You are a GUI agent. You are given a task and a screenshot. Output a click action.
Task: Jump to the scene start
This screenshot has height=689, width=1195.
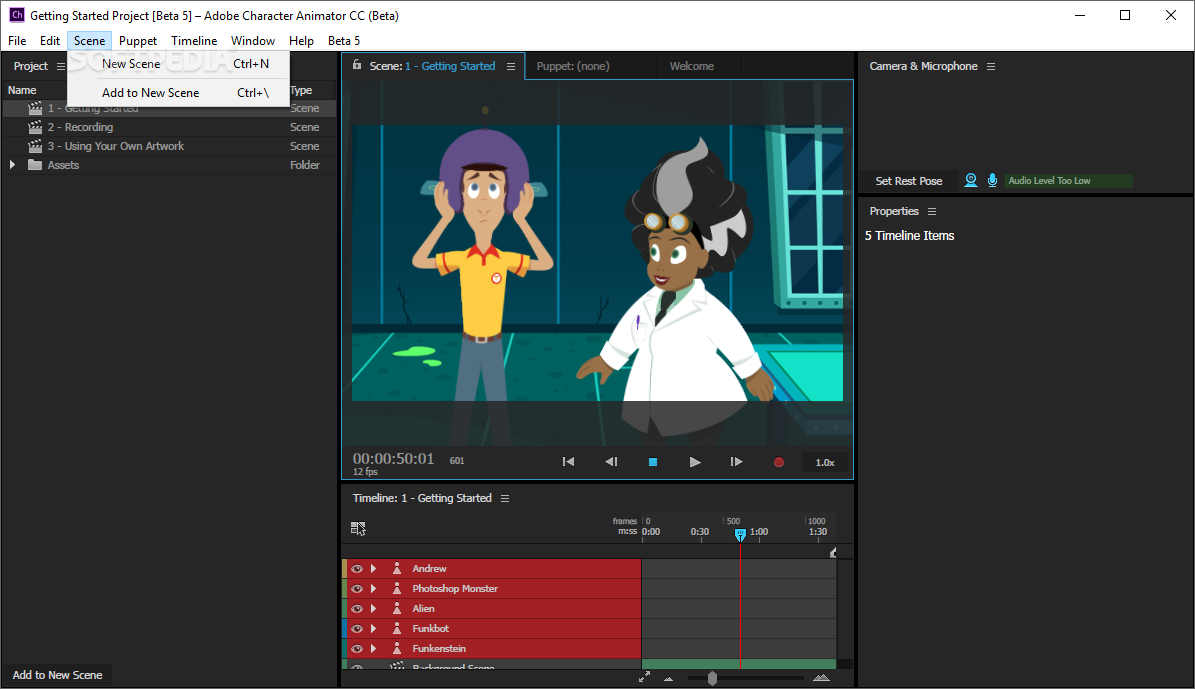568,462
